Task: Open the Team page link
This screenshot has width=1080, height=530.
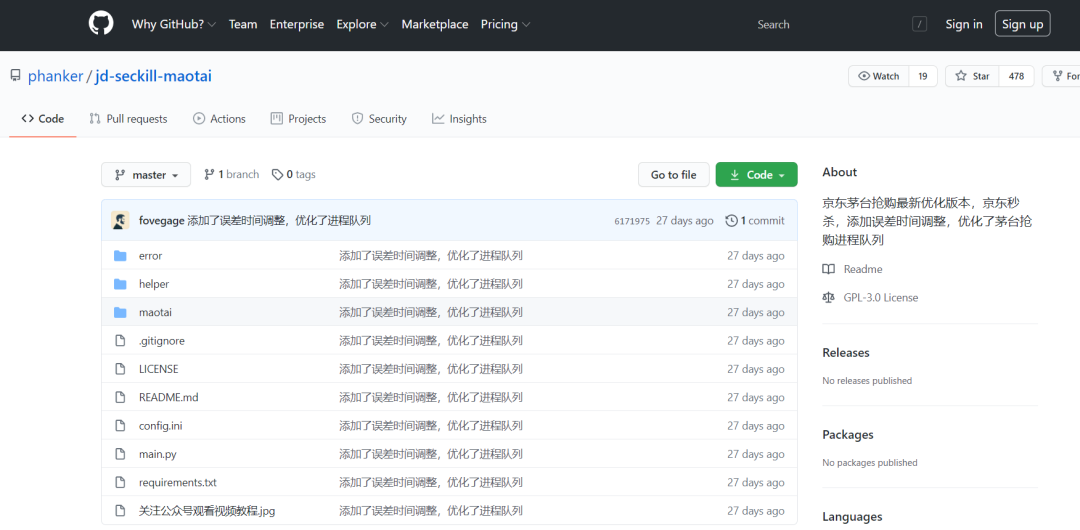Action: pyautogui.click(x=243, y=24)
